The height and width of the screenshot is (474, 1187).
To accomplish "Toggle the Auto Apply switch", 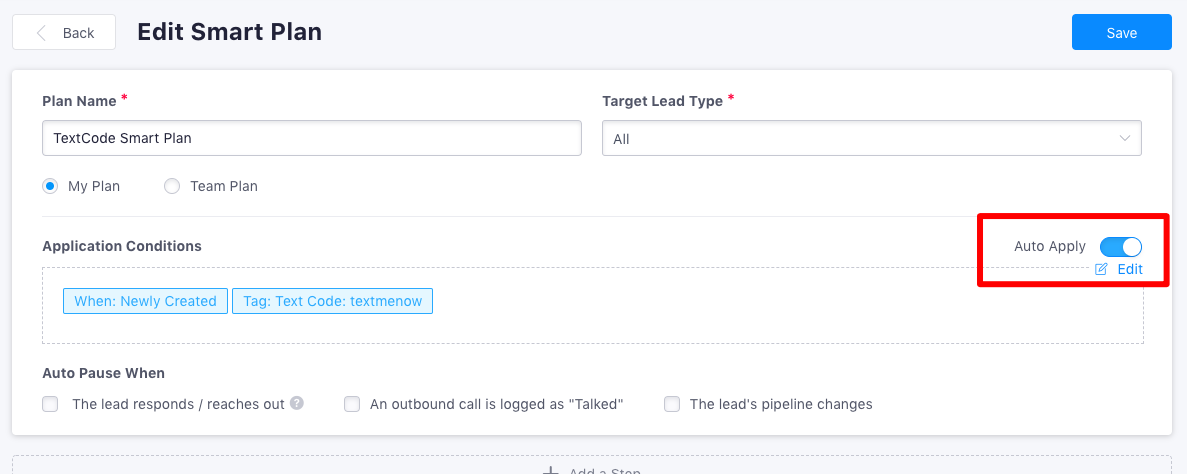I will pyautogui.click(x=1120, y=247).
